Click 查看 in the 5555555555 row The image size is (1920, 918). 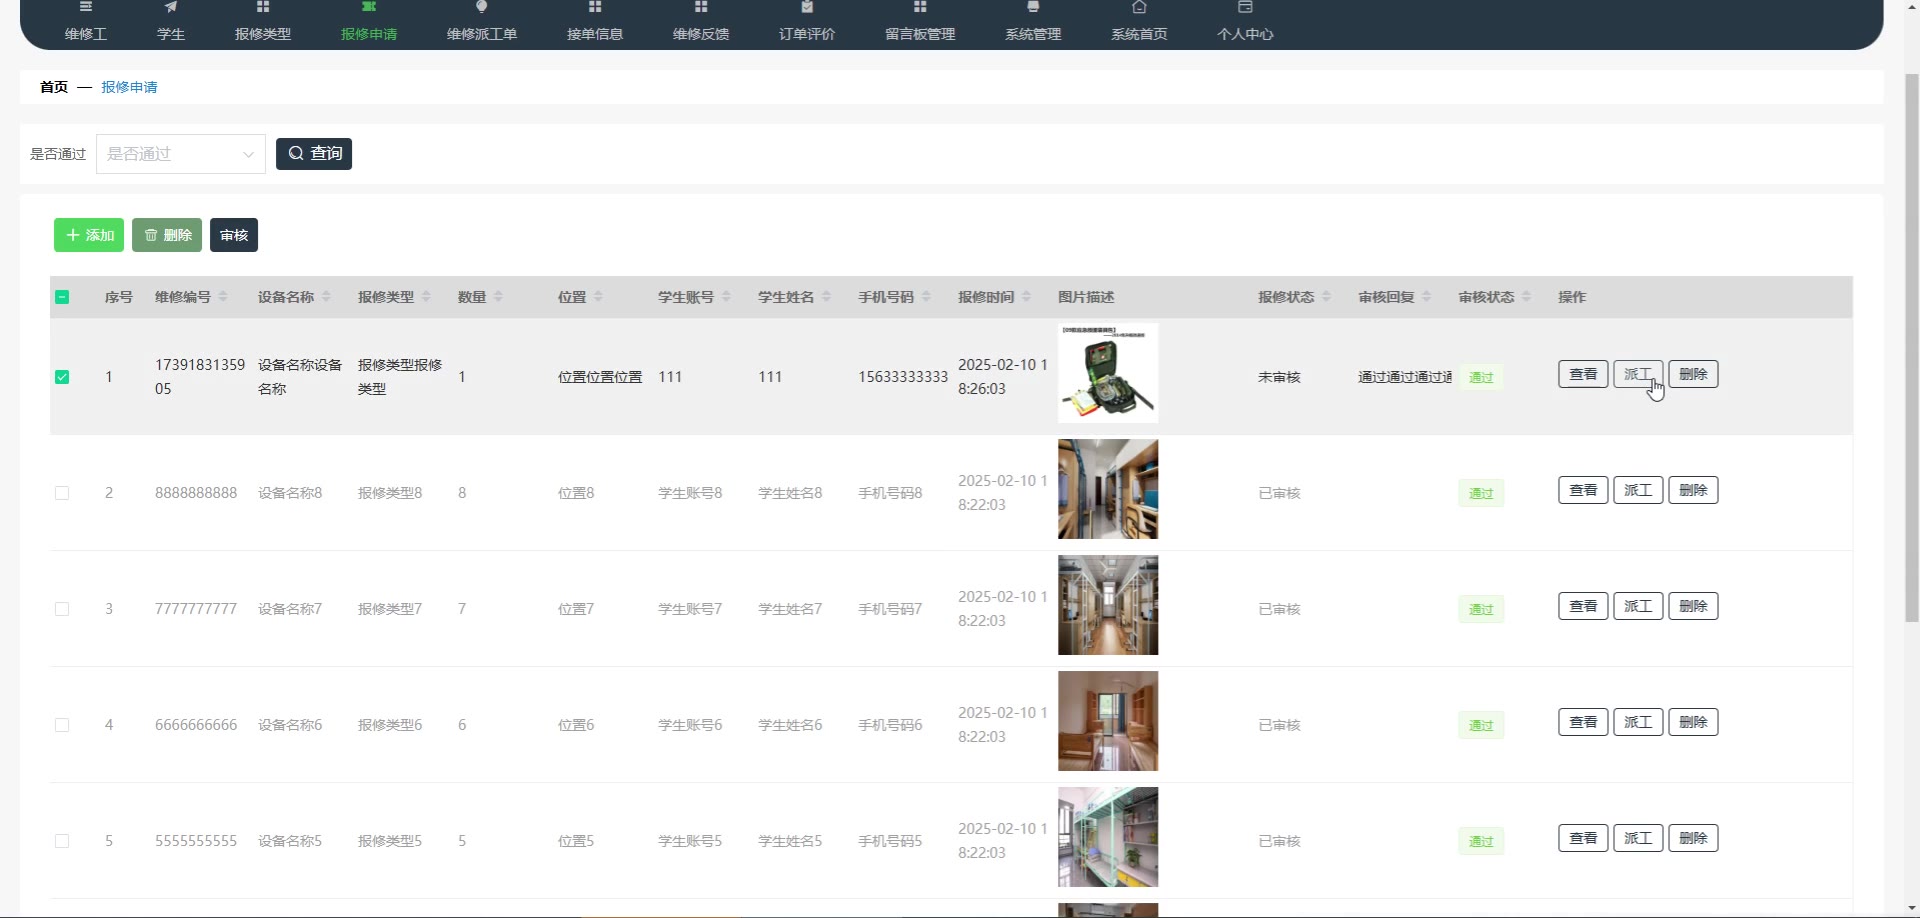(x=1583, y=838)
